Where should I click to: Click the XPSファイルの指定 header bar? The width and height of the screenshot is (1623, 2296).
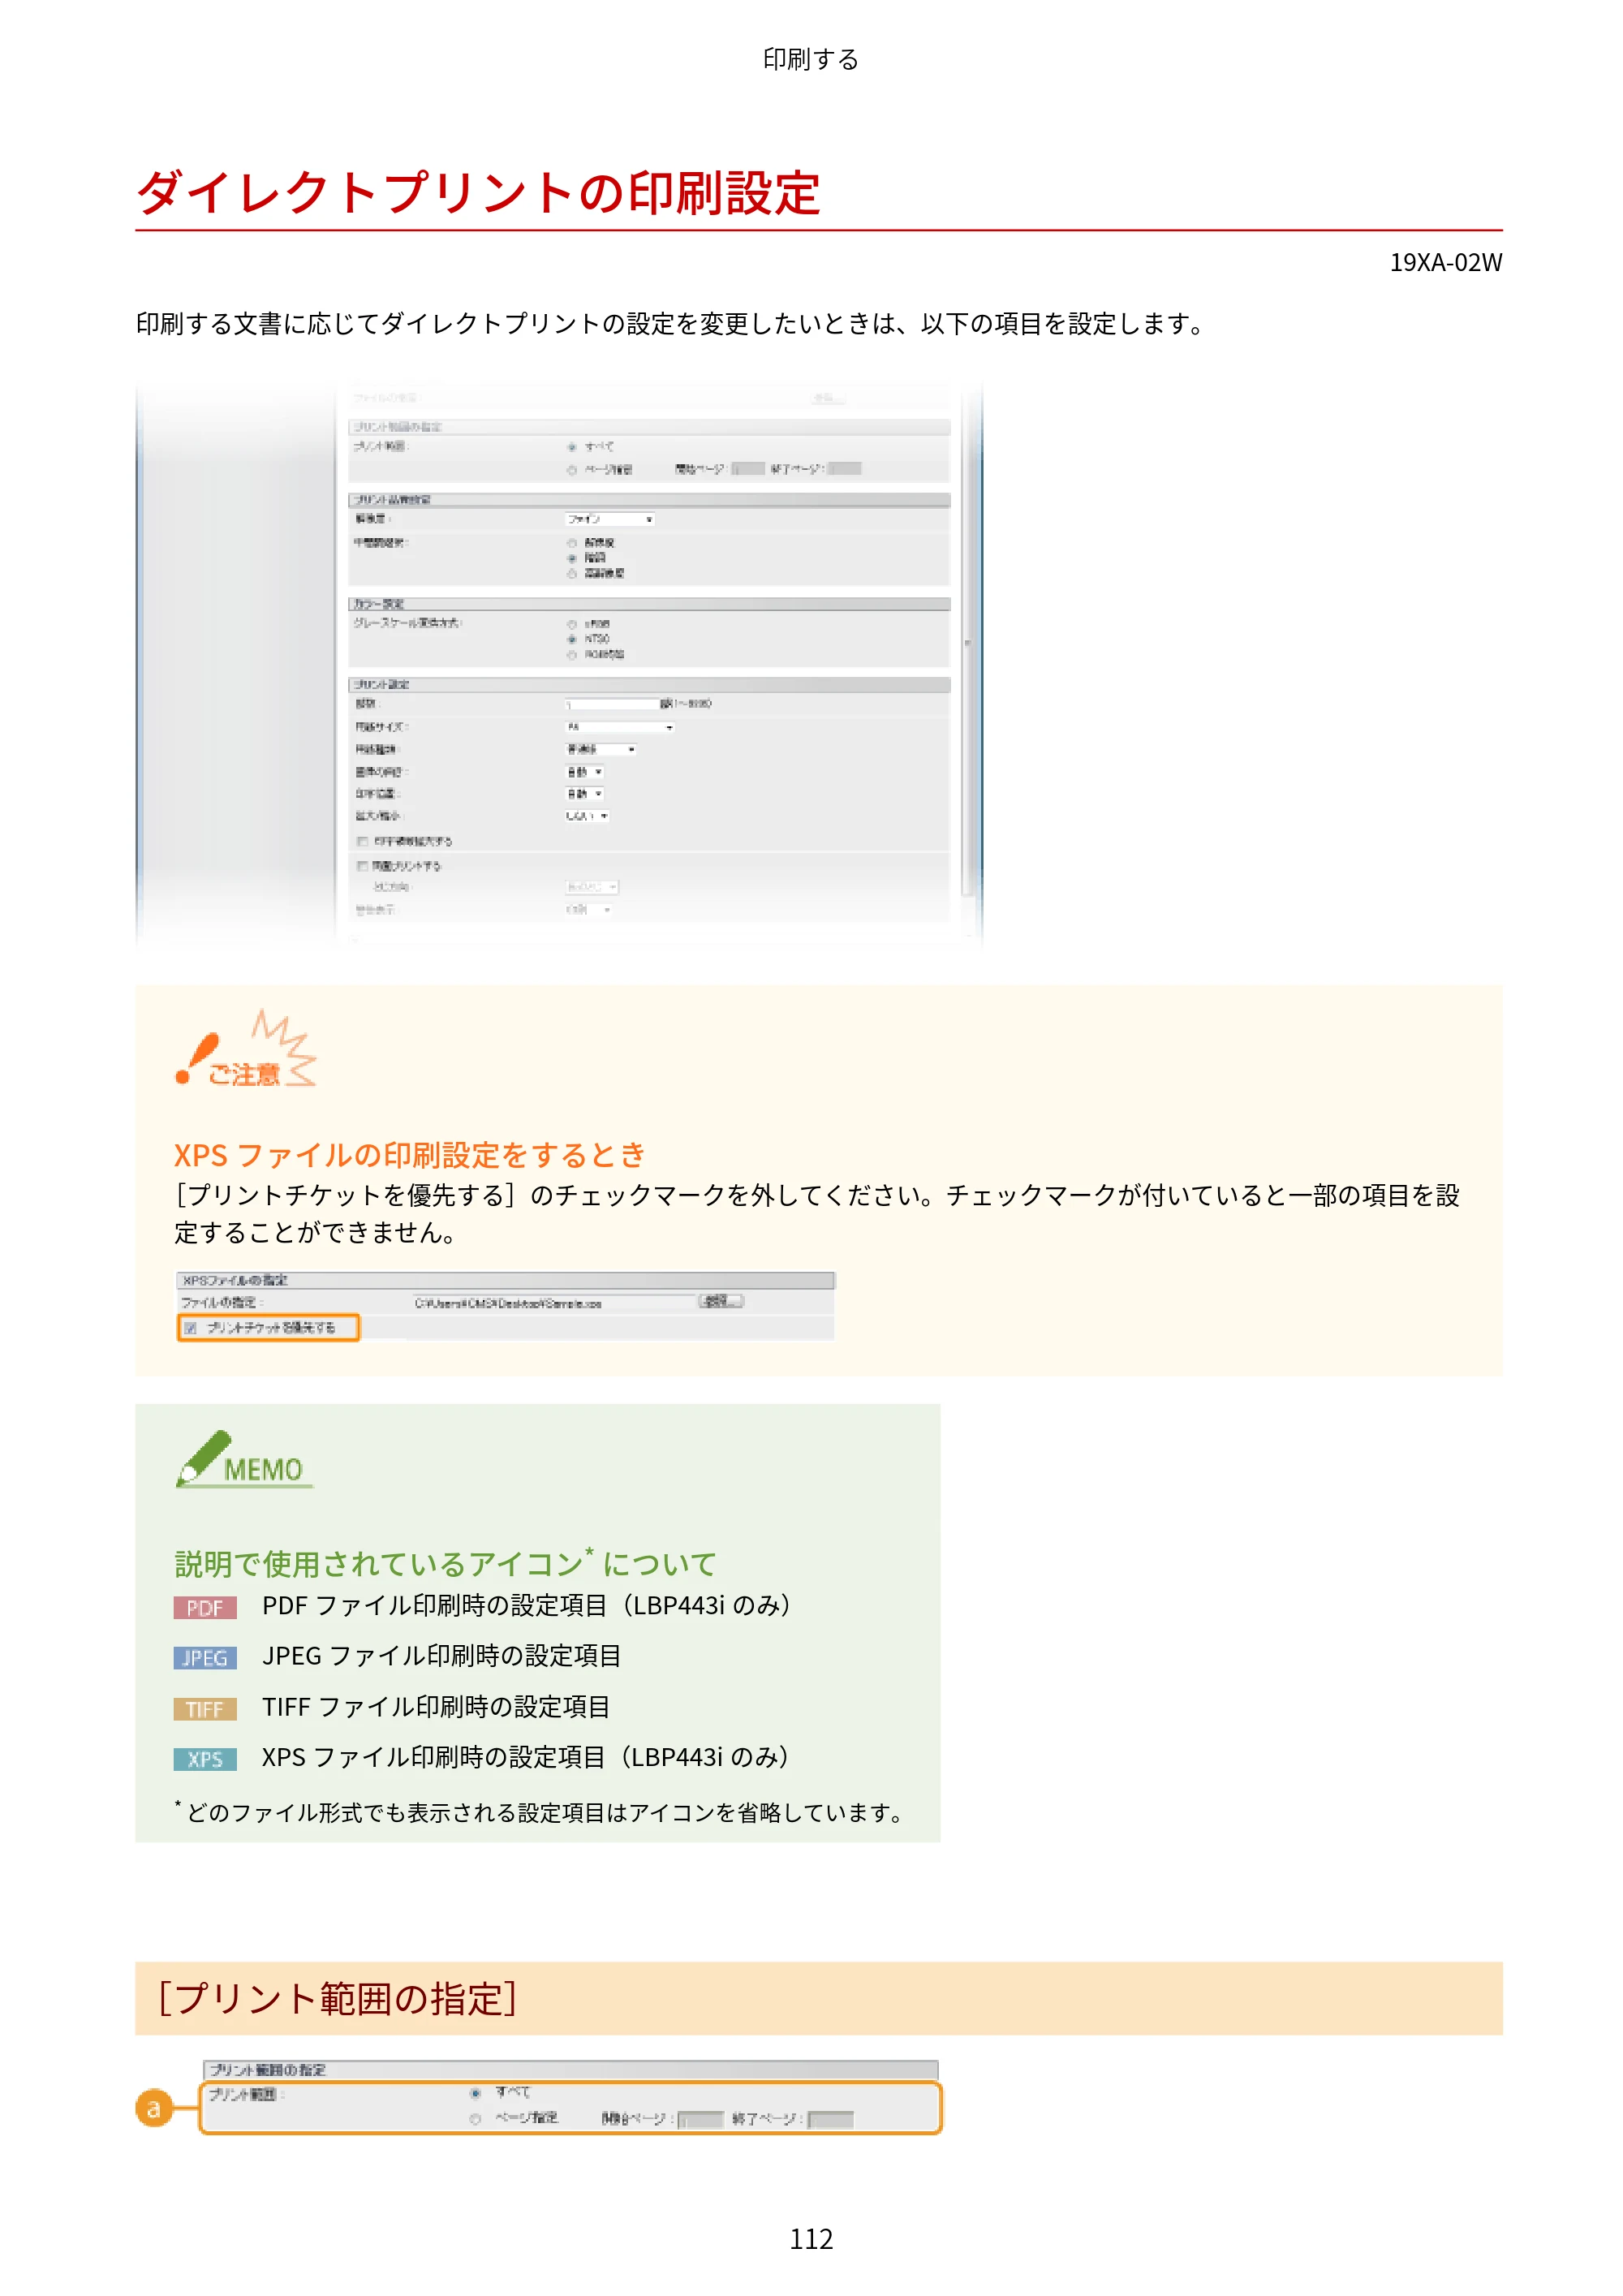click(x=505, y=1280)
